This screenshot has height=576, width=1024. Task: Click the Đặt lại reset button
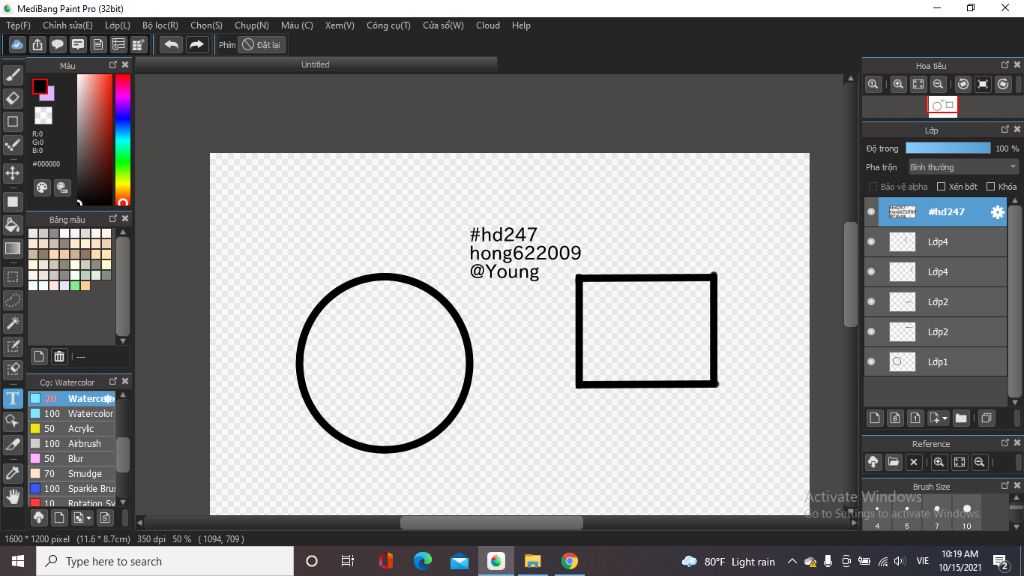click(x=262, y=44)
